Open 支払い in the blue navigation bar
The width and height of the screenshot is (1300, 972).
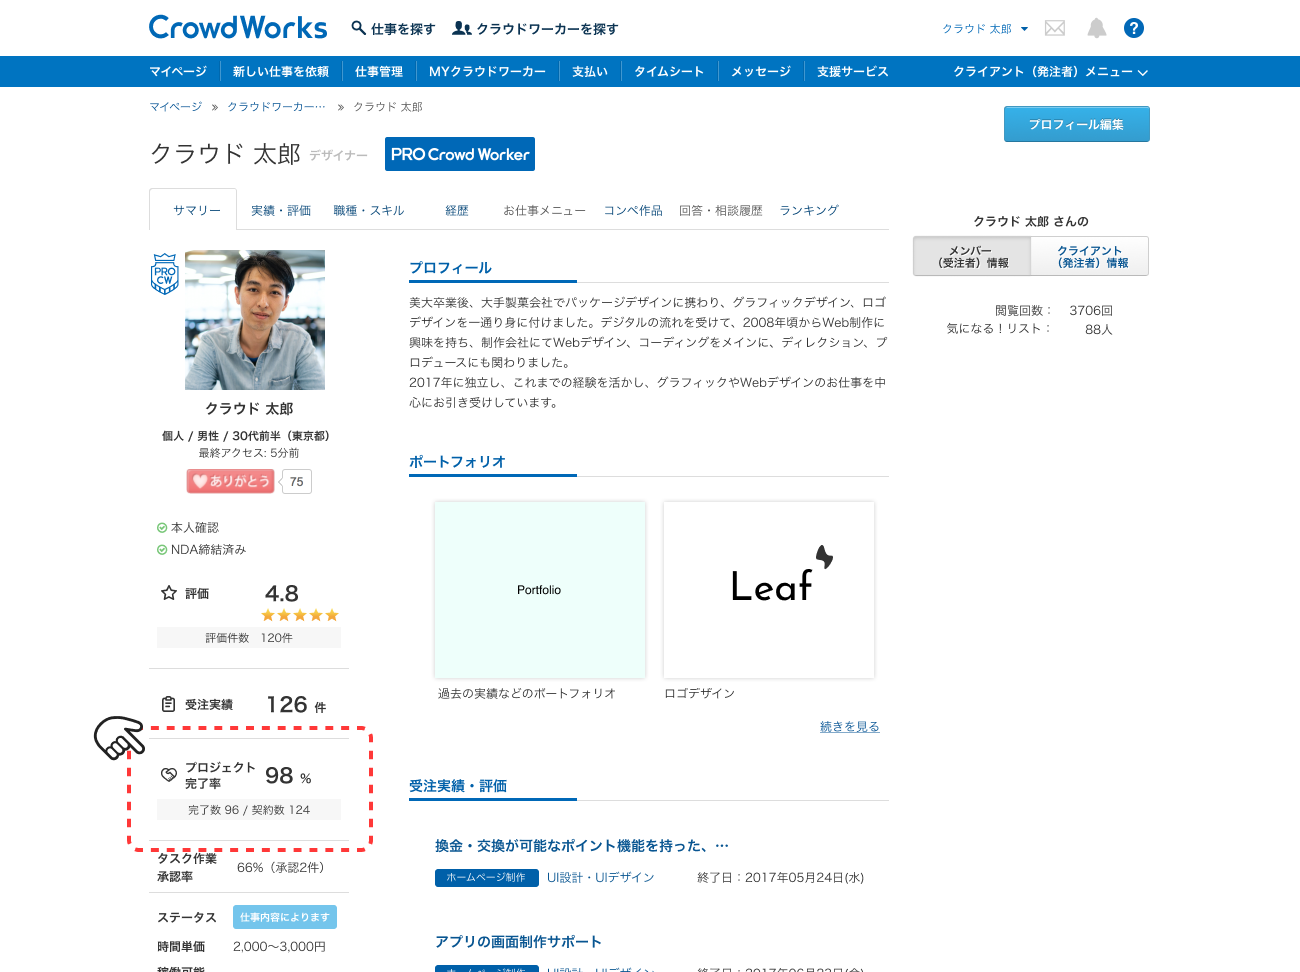[589, 72]
